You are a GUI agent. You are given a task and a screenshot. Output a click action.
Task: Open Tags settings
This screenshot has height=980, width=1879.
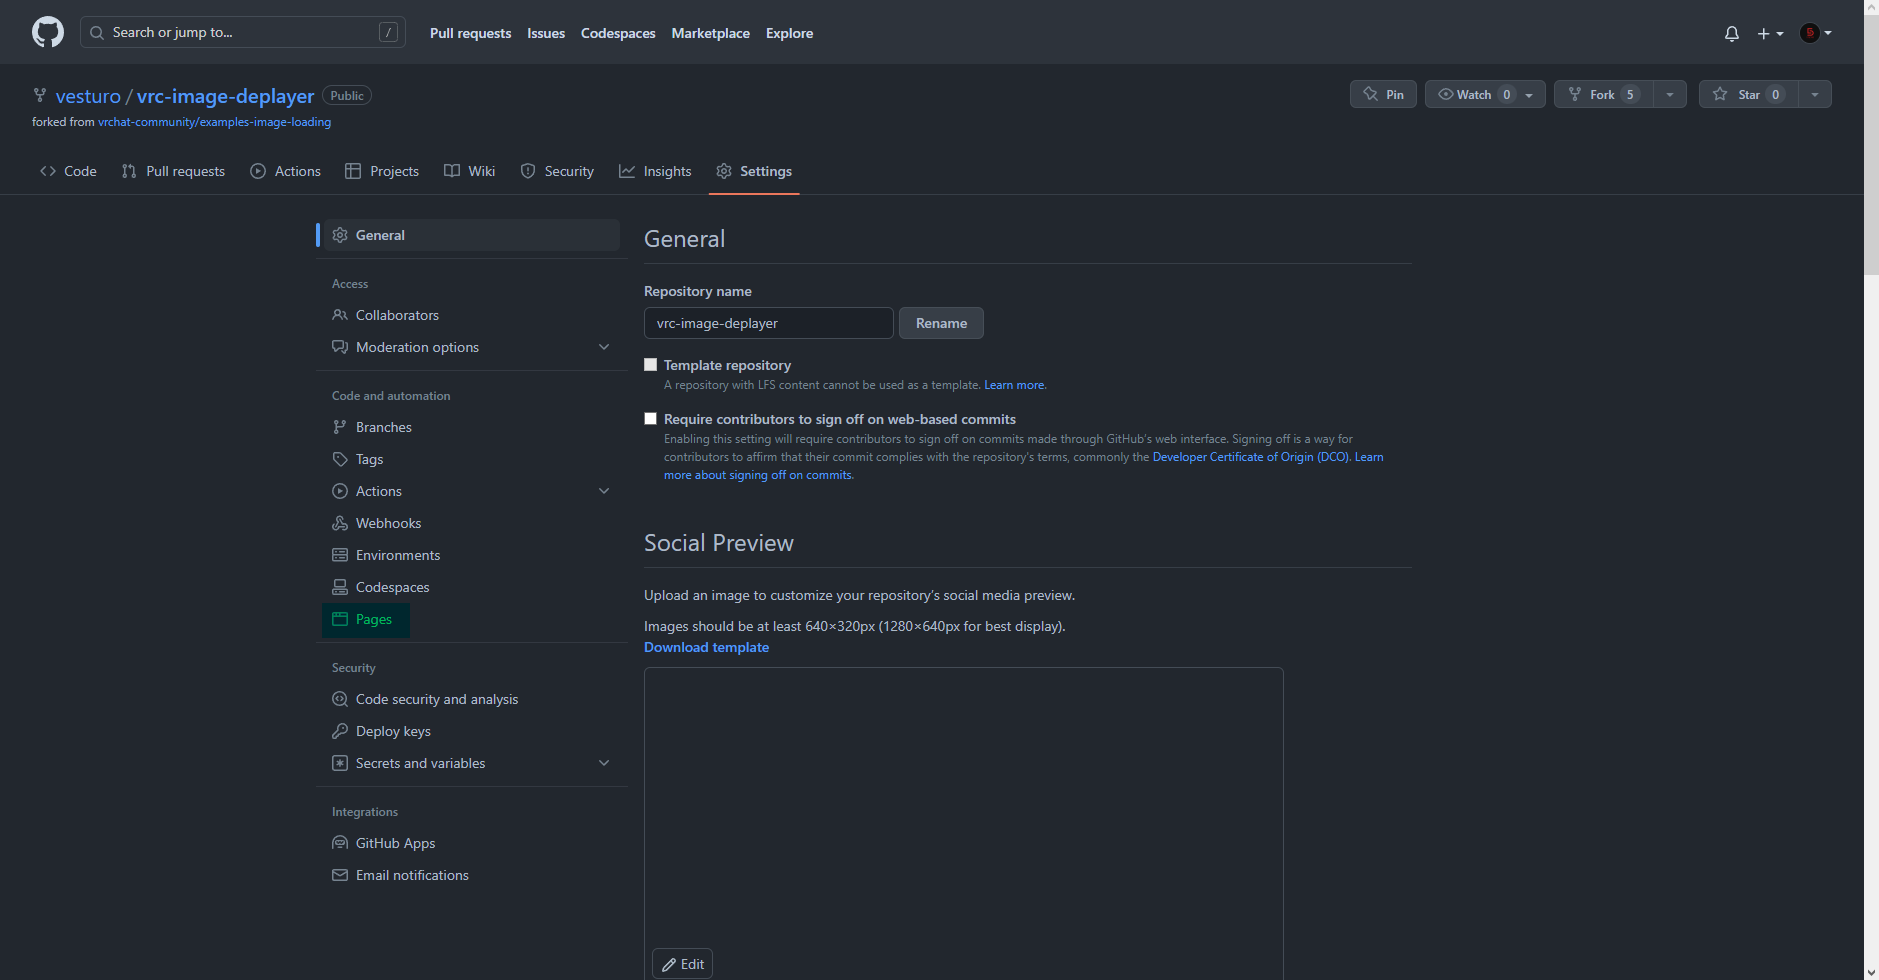tap(472, 459)
